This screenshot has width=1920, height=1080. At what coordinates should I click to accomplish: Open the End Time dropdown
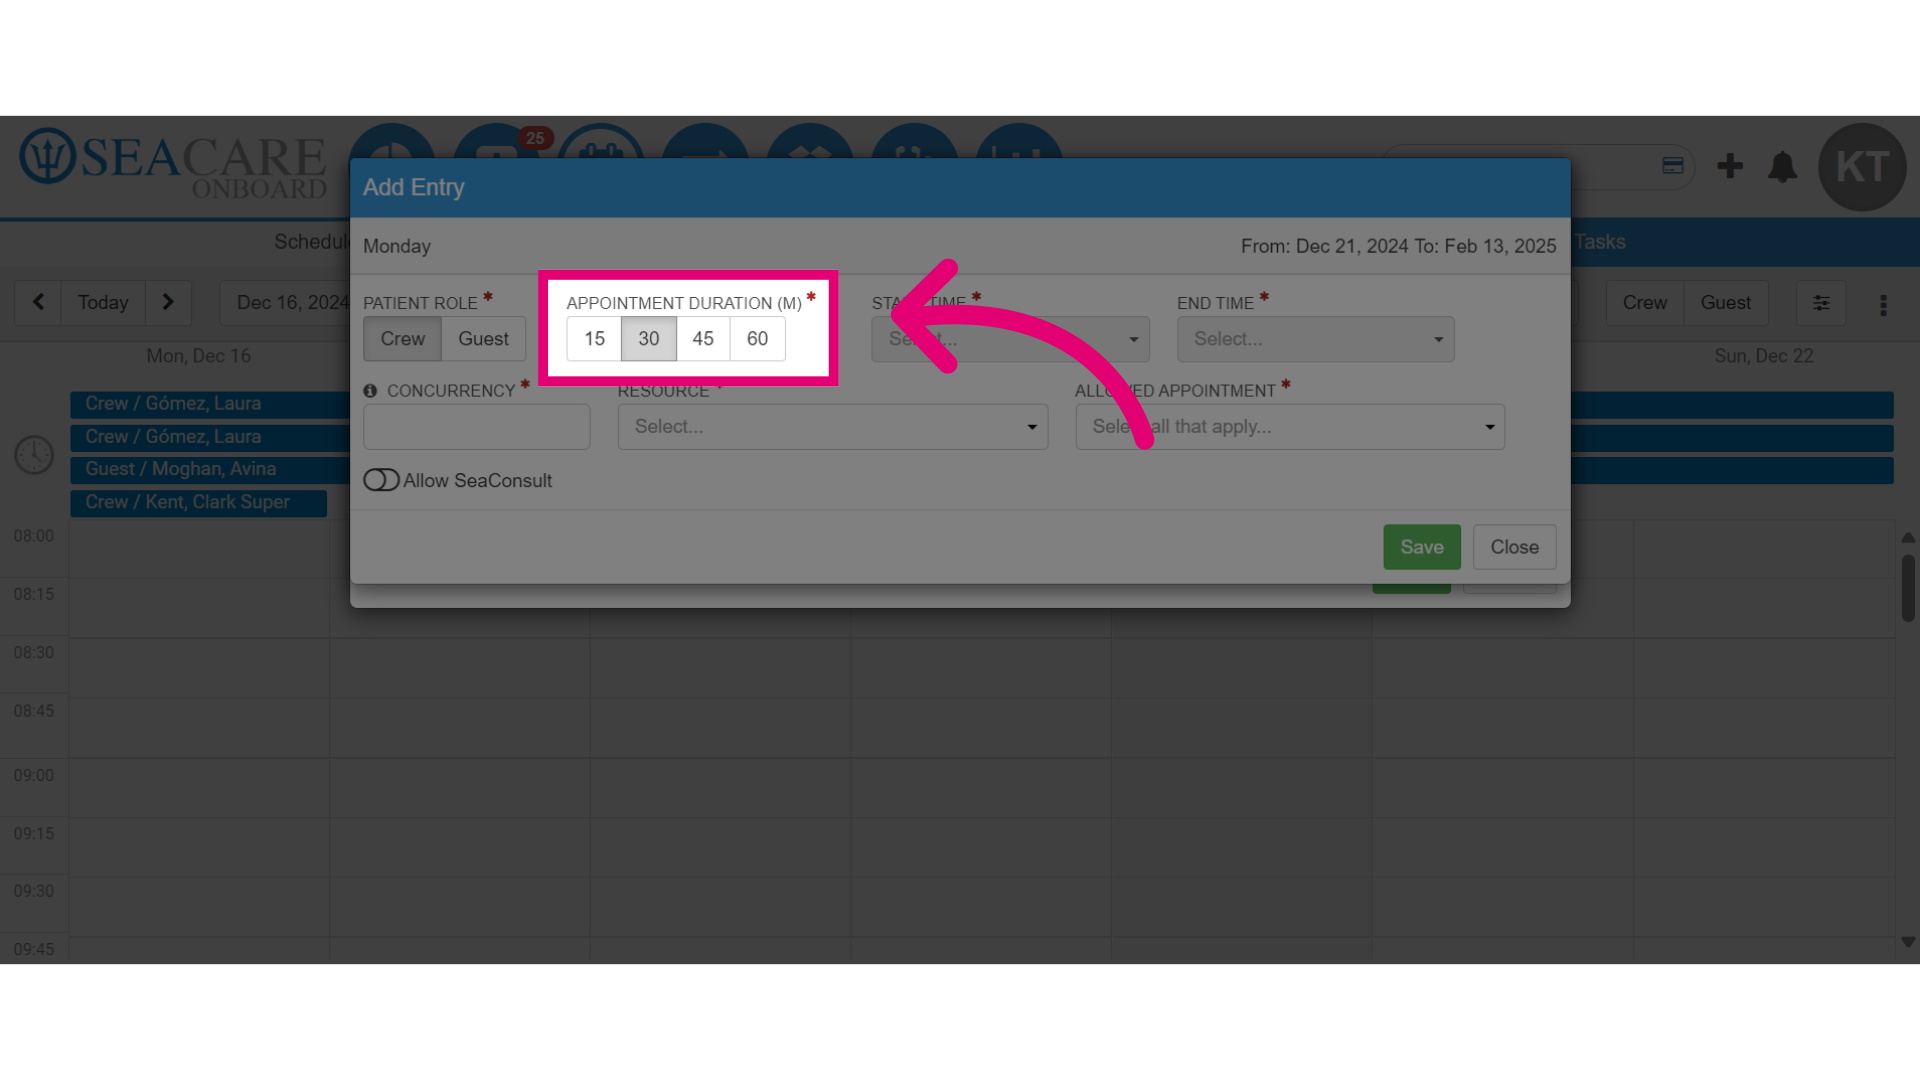click(x=1315, y=339)
